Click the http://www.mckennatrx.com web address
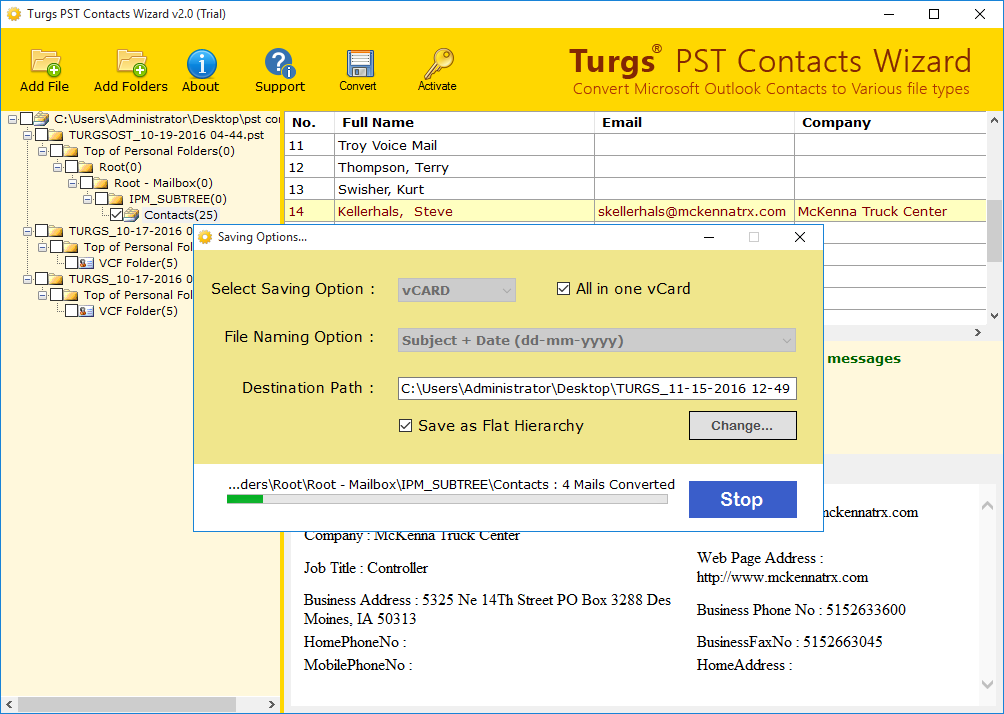The width and height of the screenshot is (1004, 714). (x=782, y=578)
